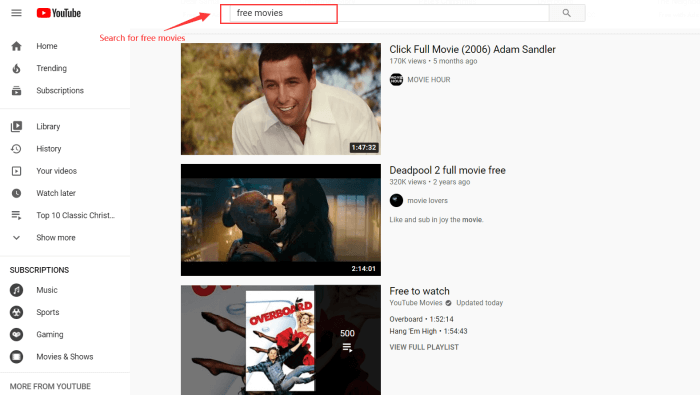Click the Trending flame icon
This screenshot has height=395, width=700.
(x=17, y=68)
